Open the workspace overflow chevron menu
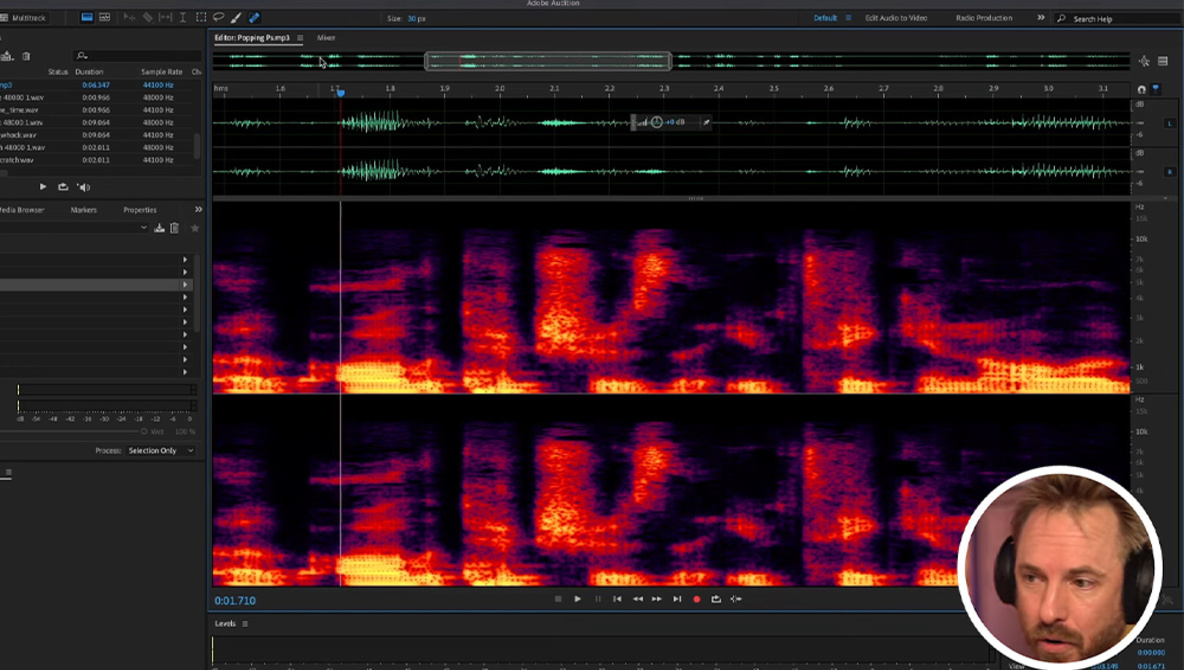Image resolution: width=1184 pixels, height=670 pixels. (x=1040, y=18)
